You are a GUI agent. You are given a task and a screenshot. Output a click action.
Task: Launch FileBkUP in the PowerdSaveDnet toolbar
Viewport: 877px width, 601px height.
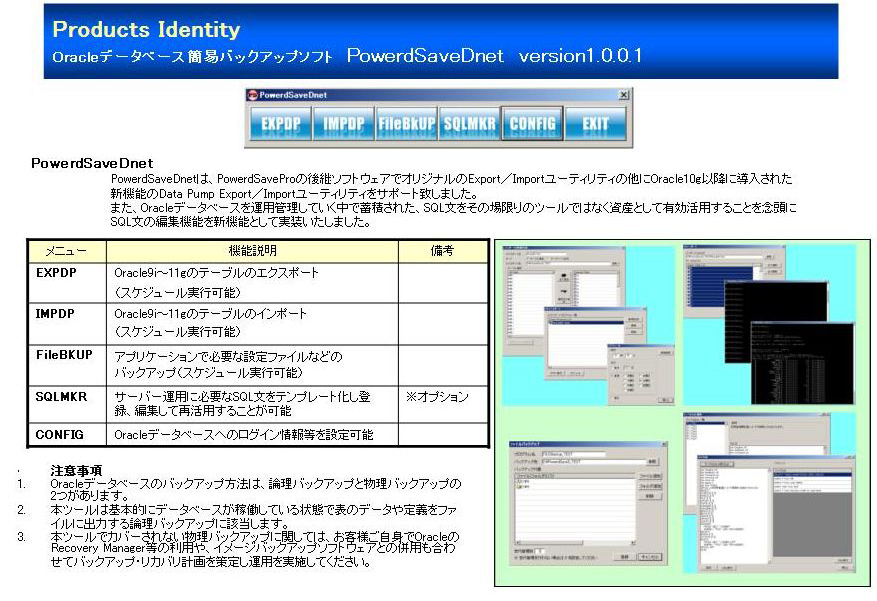click(x=407, y=123)
